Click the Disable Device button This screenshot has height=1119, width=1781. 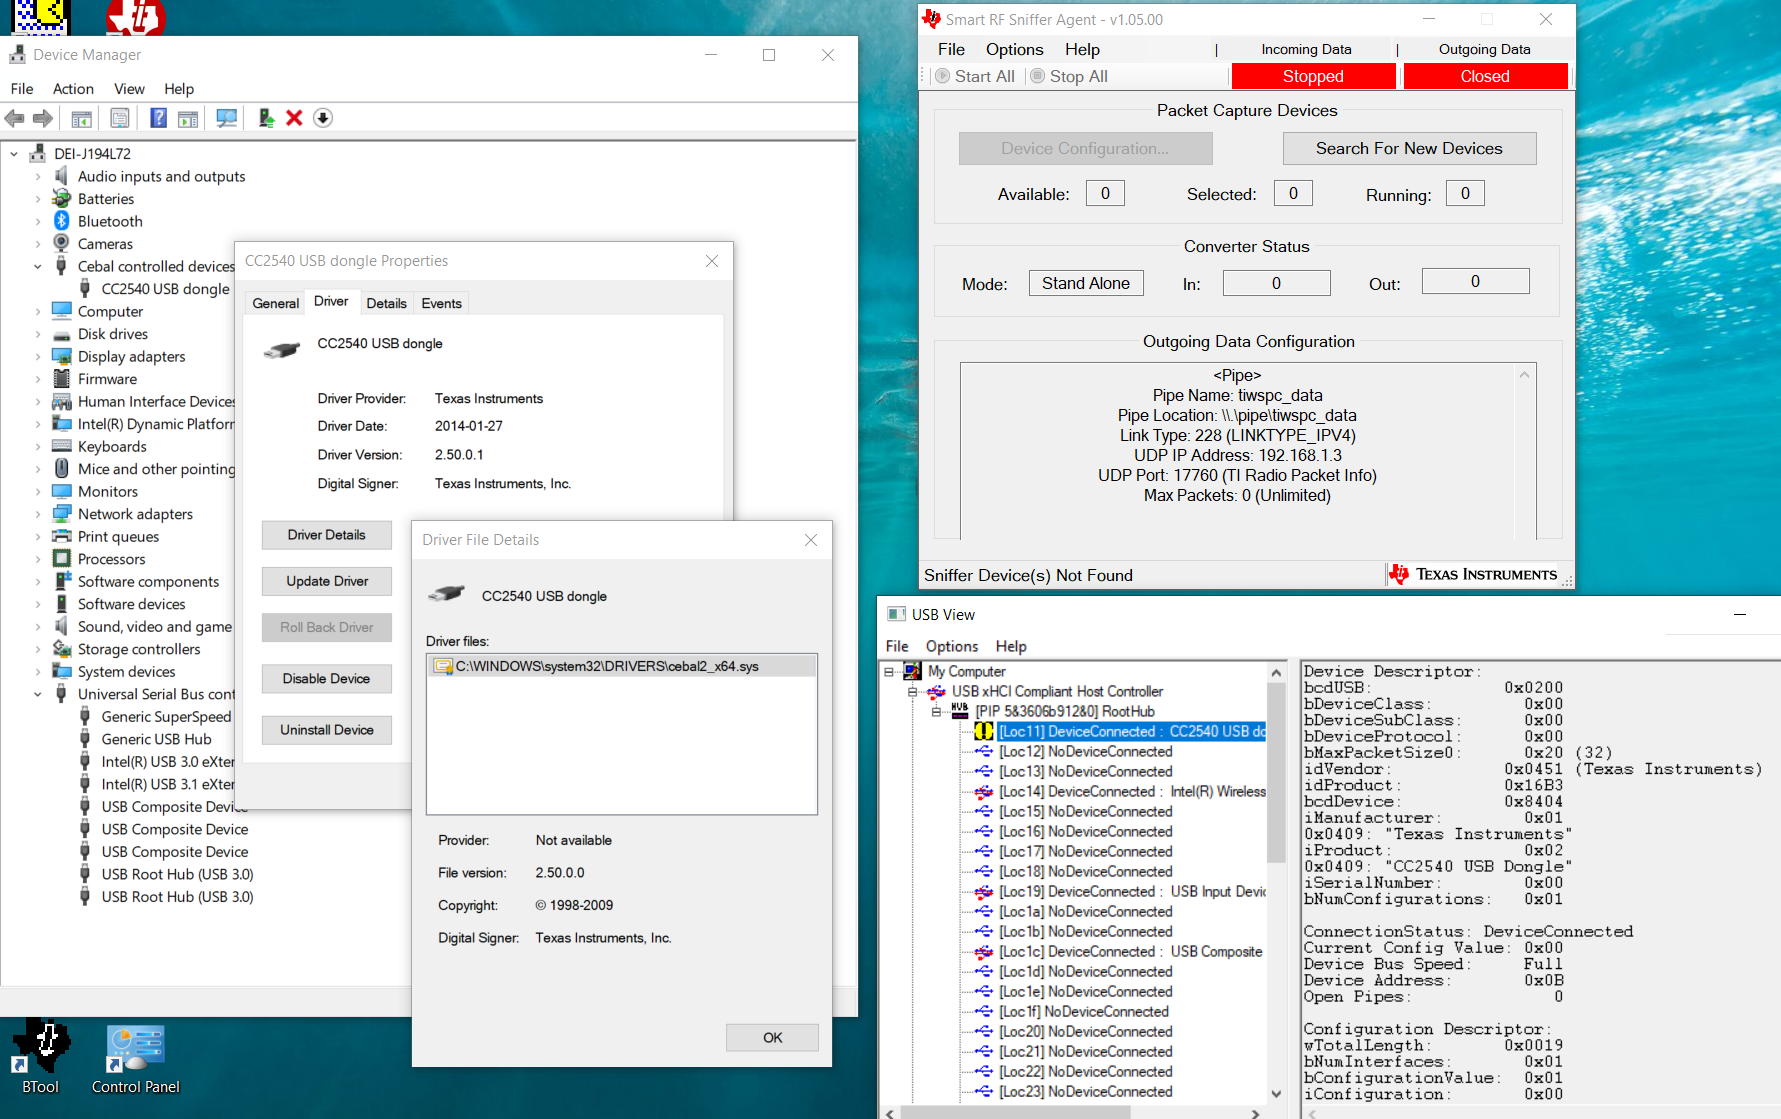point(327,678)
